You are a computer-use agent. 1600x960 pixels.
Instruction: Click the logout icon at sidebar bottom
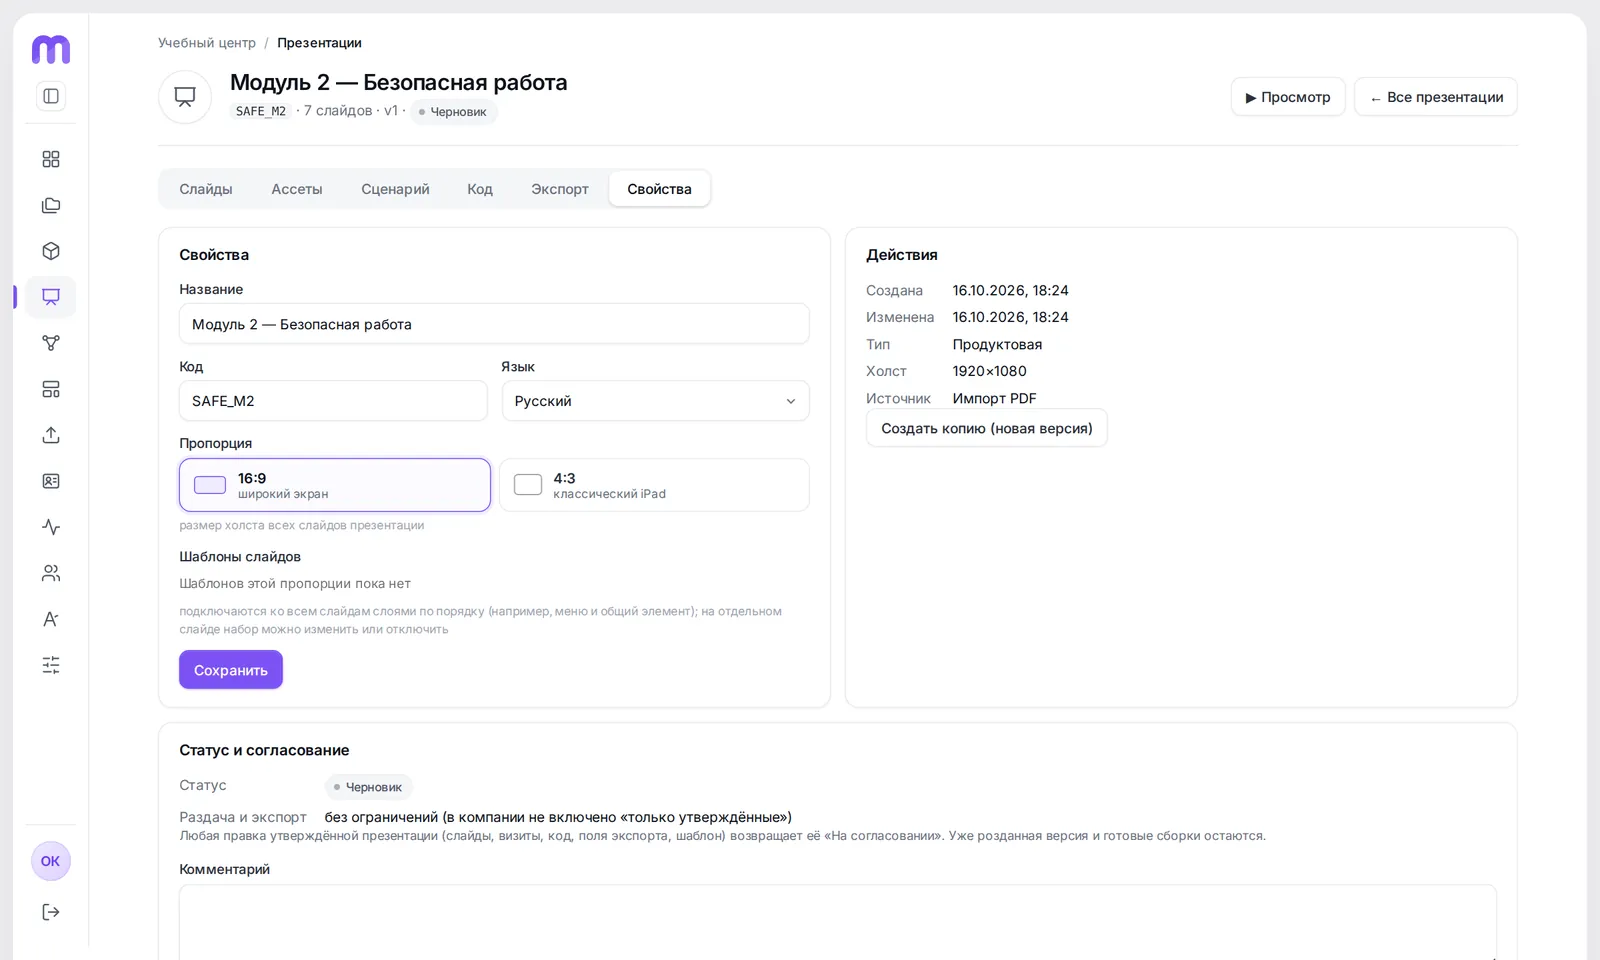pos(51,912)
